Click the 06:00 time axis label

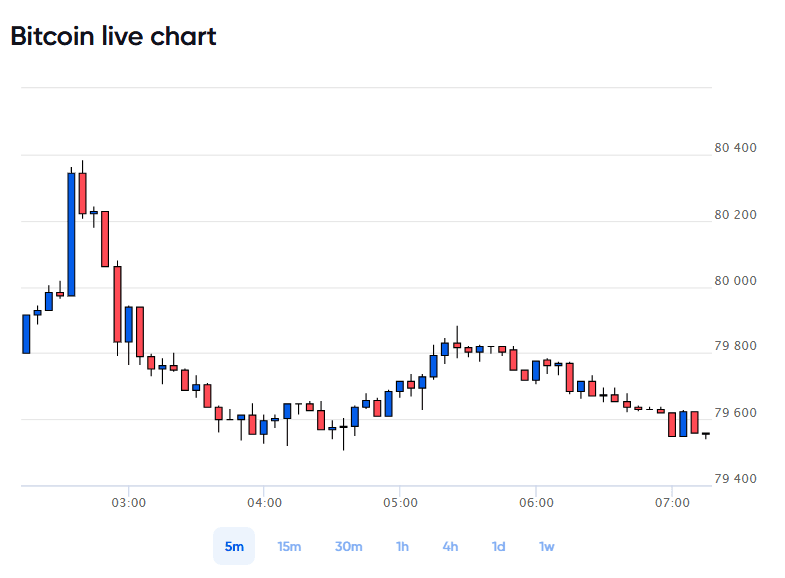tap(536, 503)
